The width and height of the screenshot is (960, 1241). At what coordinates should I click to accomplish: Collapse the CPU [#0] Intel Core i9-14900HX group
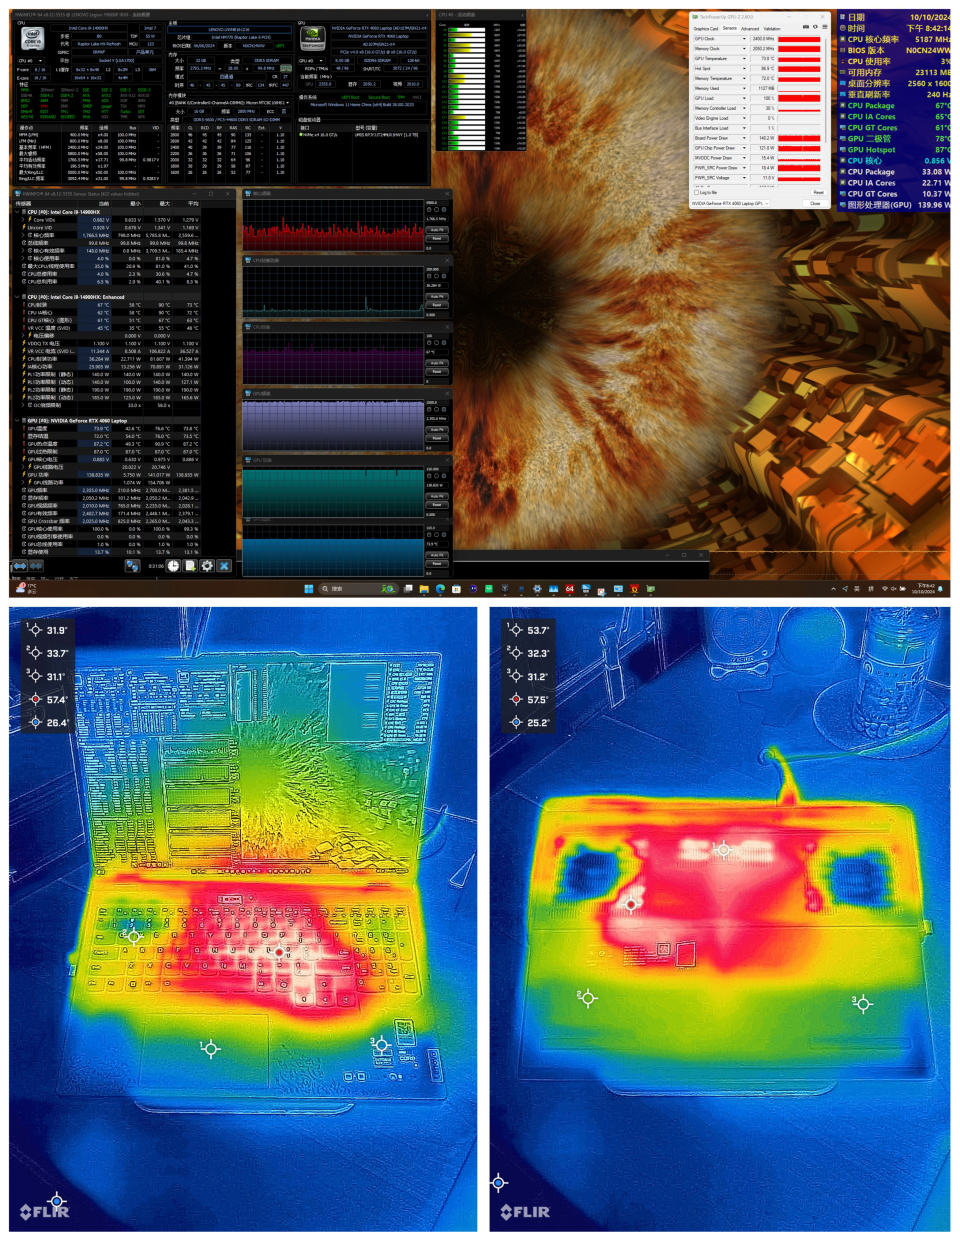[18, 212]
